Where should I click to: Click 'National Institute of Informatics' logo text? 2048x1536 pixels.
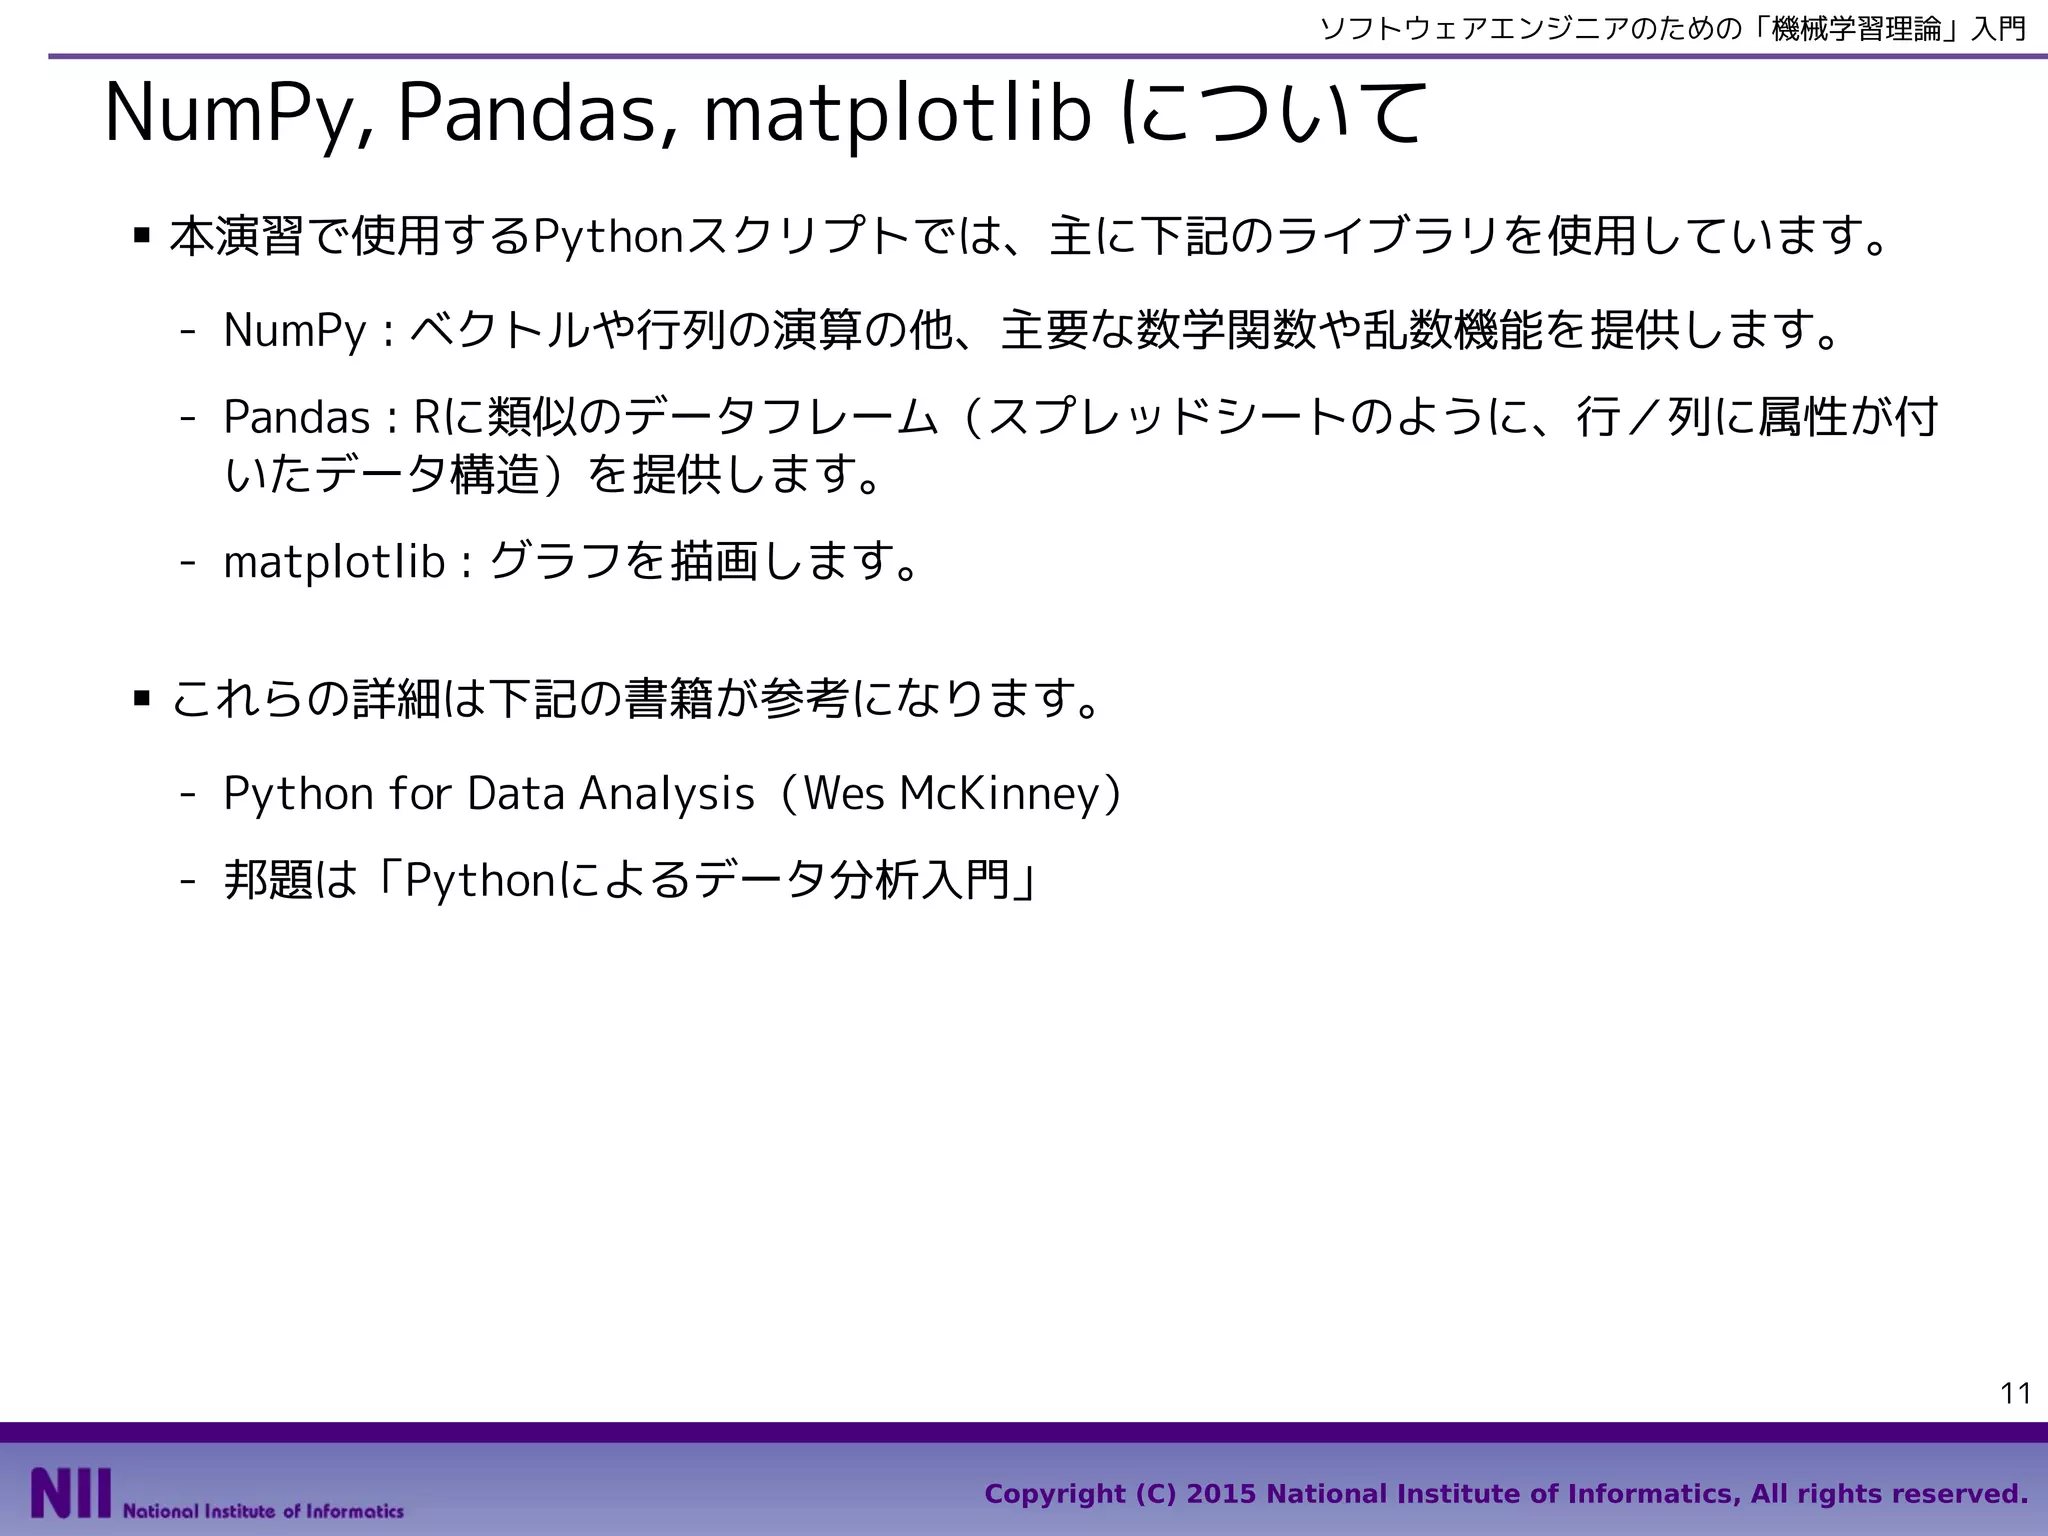pyautogui.click(x=263, y=1511)
